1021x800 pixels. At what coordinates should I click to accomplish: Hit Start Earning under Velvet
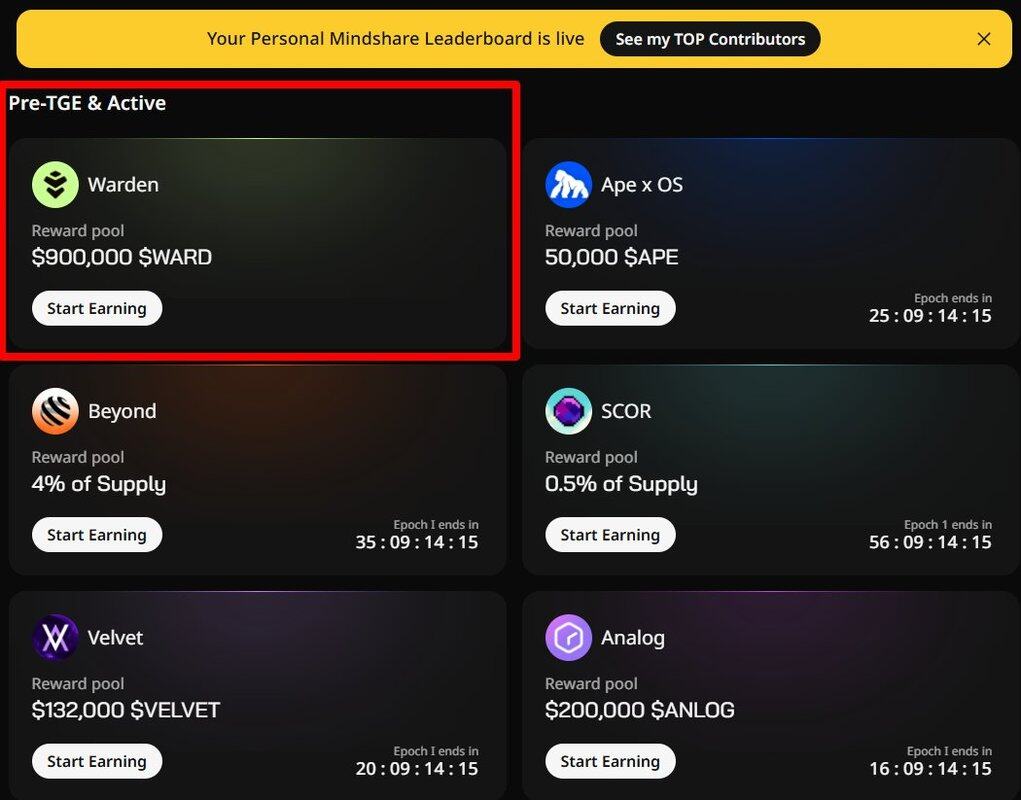[x=97, y=761]
